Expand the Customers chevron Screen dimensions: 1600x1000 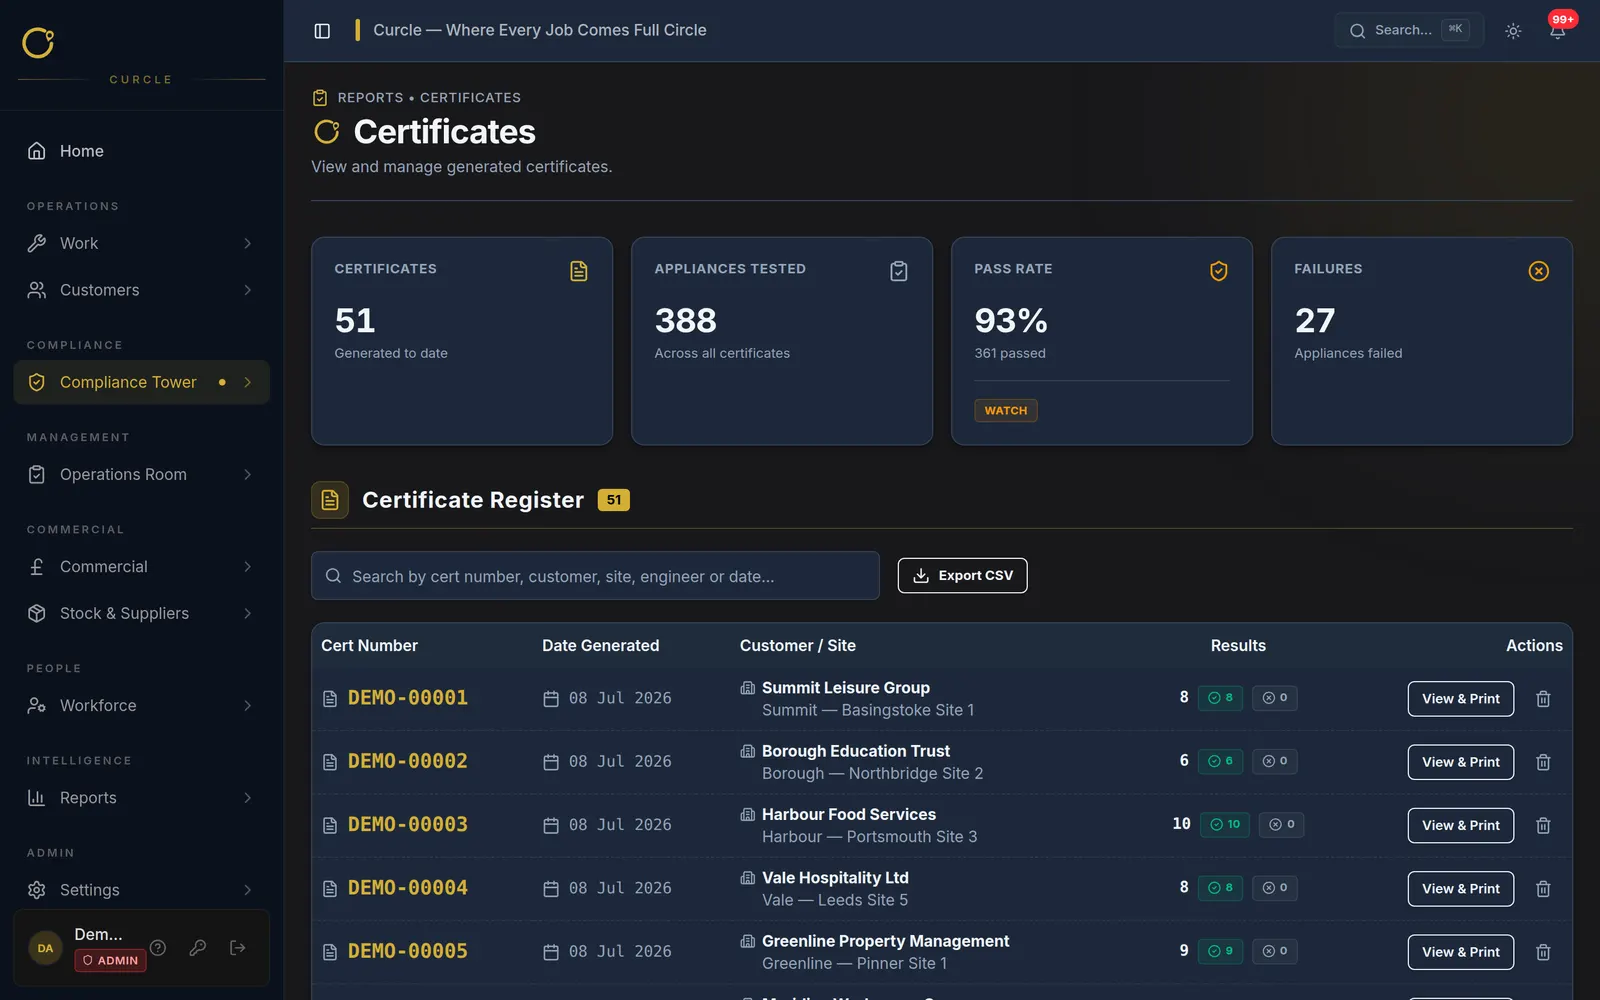click(x=247, y=290)
